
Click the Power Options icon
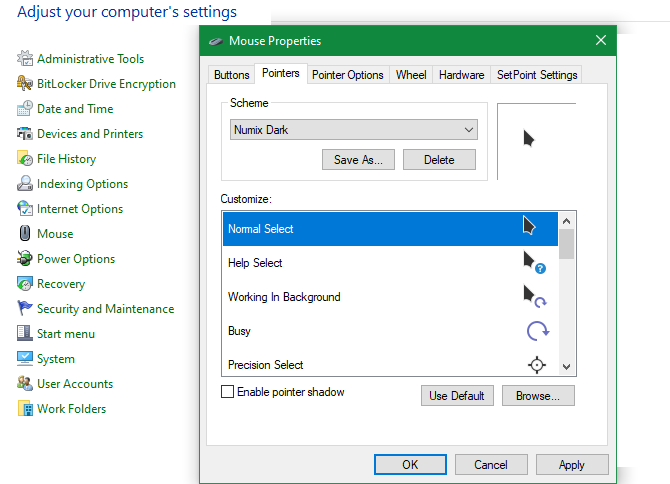click(x=25, y=258)
